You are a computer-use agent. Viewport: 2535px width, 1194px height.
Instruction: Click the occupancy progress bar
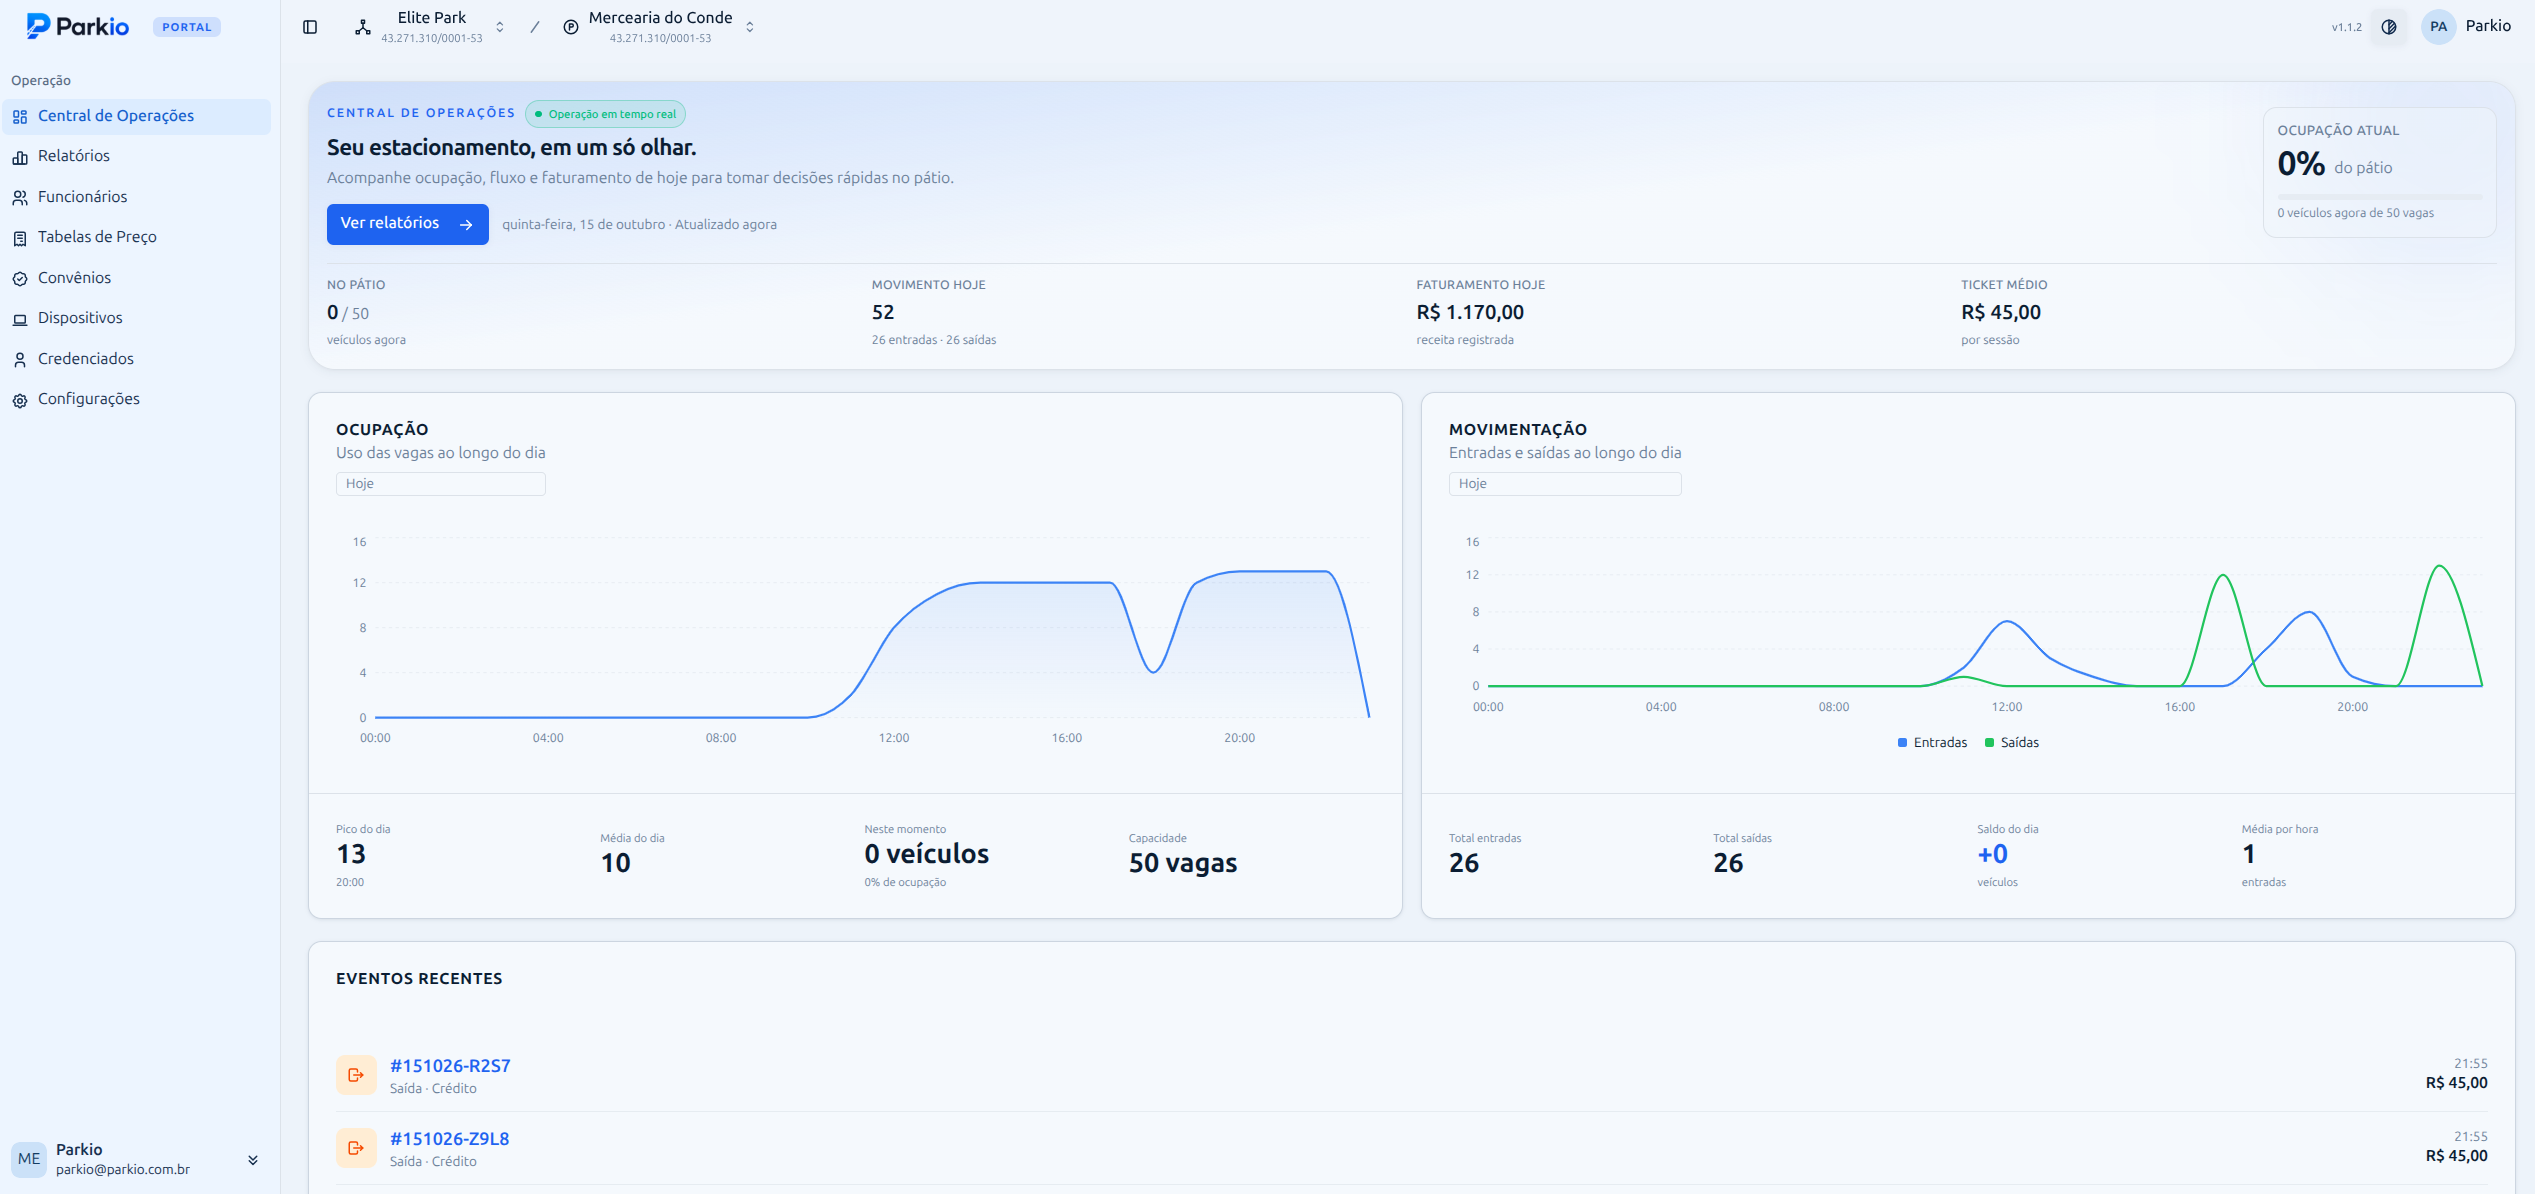tap(2380, 195)
